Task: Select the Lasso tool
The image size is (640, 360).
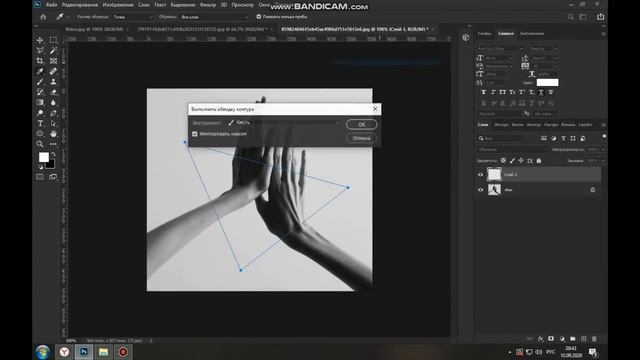Action: [40, 51]
